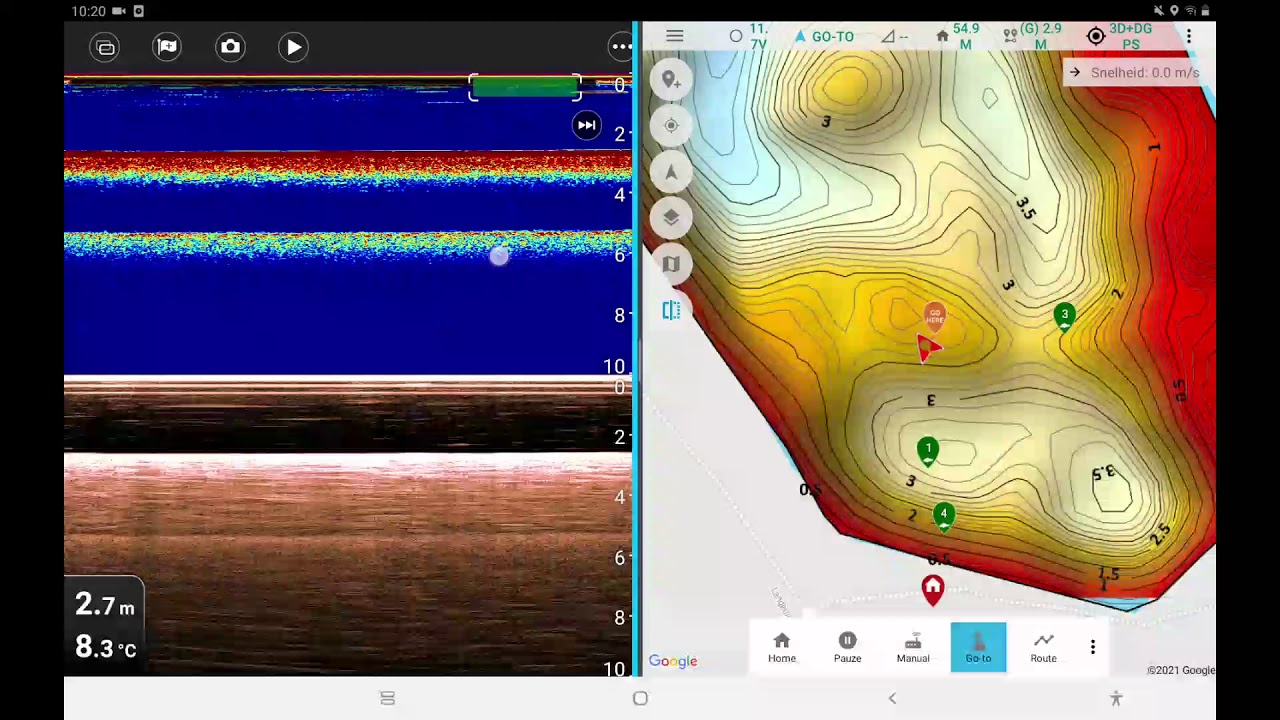Select green waypoint marker 4

pyautogui.click(x=943, y=517)
